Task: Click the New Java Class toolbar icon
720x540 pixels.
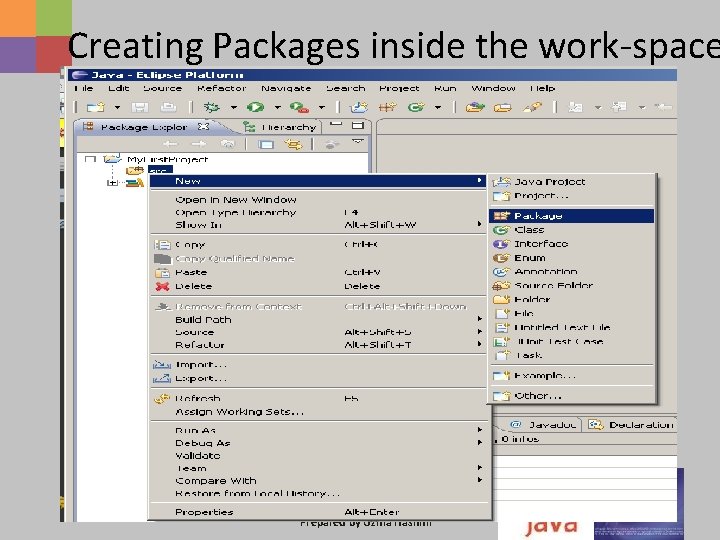Action: point(416,107)
